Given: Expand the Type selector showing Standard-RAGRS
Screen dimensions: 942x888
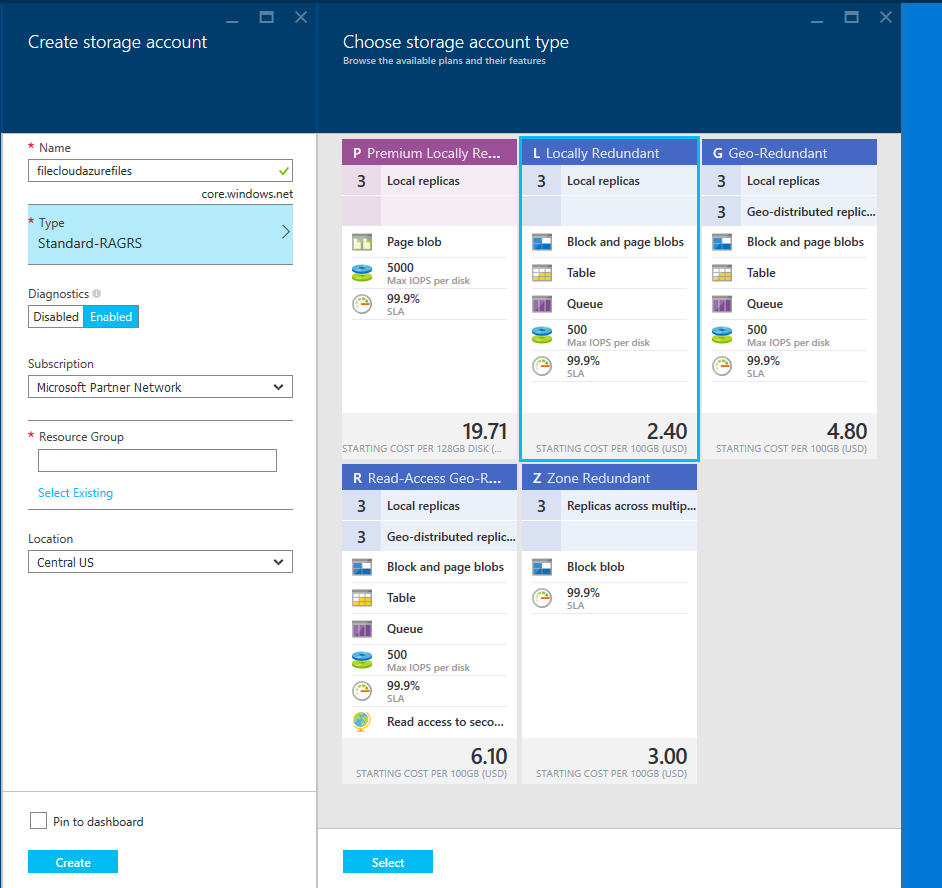Looking at the screenshot, I should [x=160, y=234].
